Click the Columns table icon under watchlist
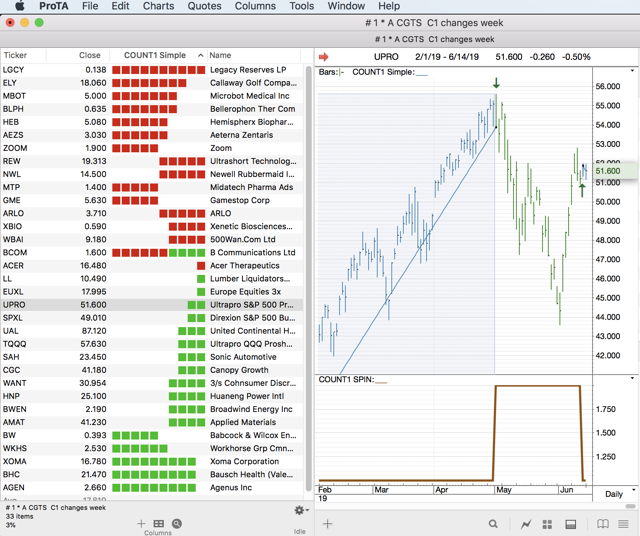This screenshot has width=640, height=536. click(x=158, y=523)
